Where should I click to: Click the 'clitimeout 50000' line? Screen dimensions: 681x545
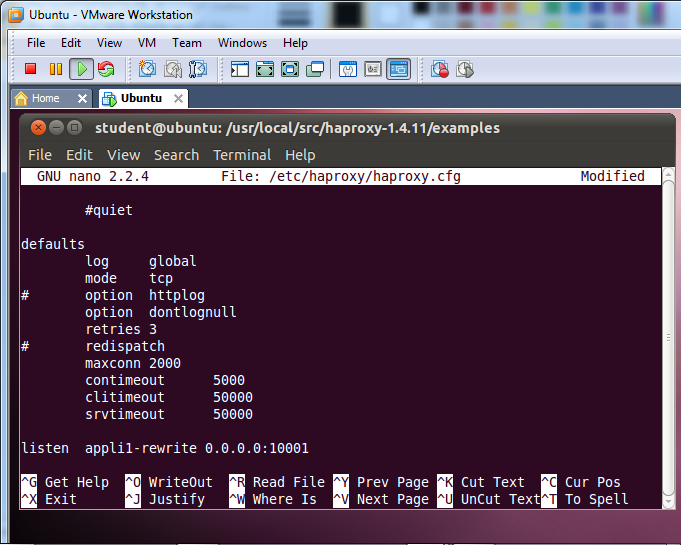pyautogui.click(x=169, y=397)
